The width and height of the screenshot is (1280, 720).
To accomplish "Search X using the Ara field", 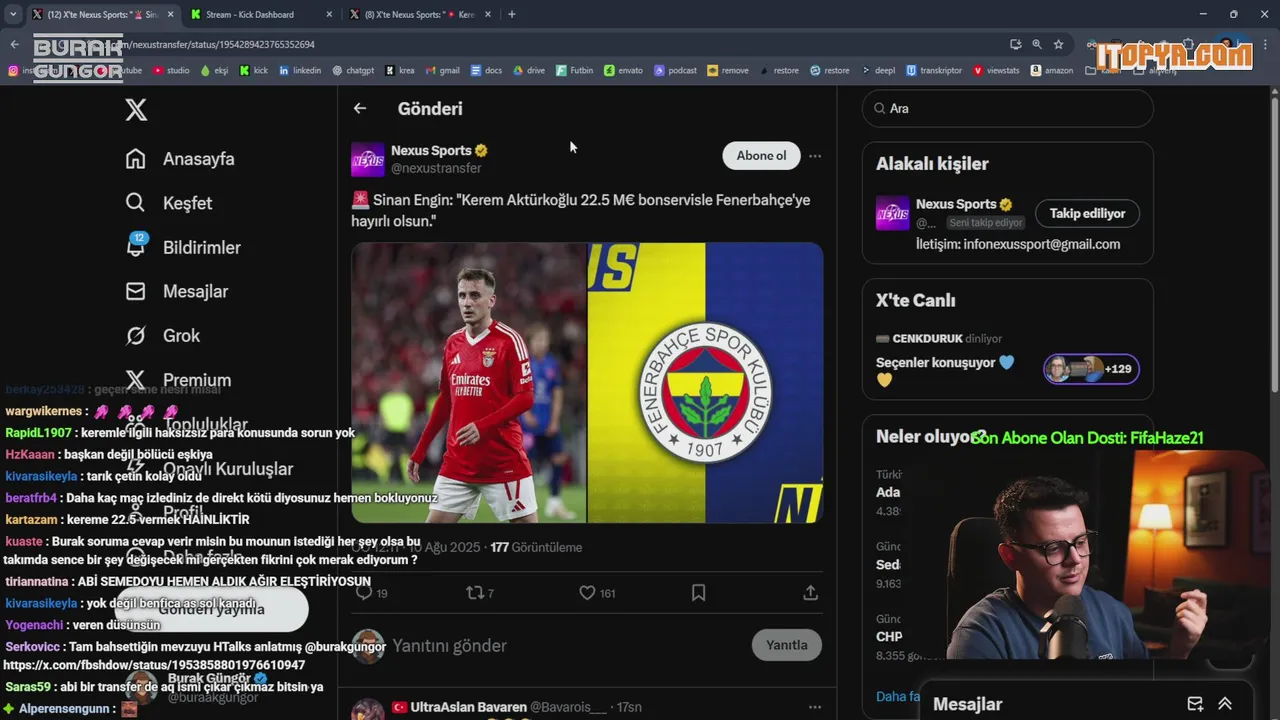I will pyautogui.click(x=1008, y=108).
